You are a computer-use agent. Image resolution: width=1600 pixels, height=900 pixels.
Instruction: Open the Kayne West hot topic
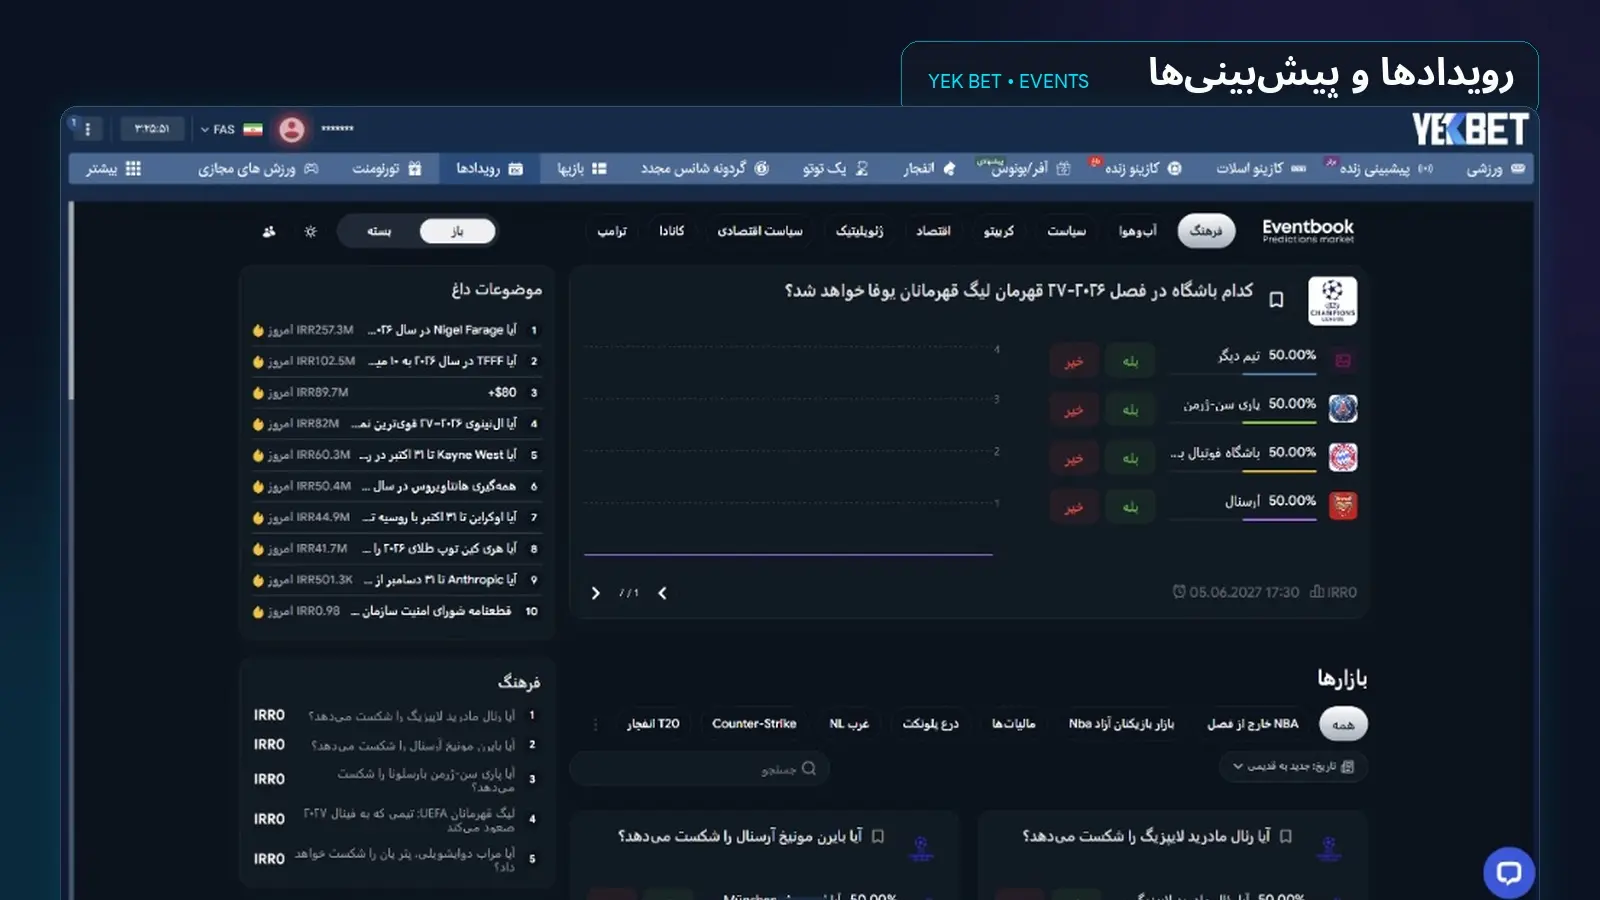[x=396, y=455]
